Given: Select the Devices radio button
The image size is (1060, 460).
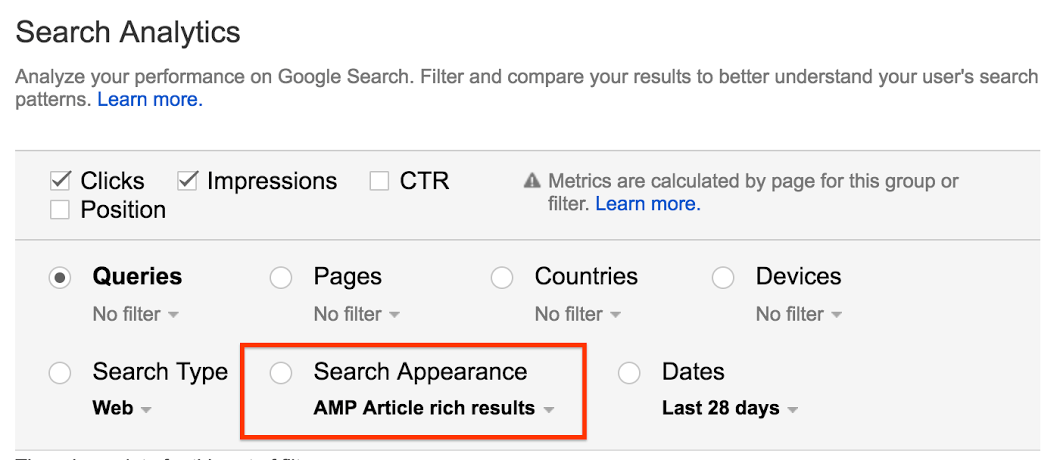Looking at the screenshot, I should 723,278.
